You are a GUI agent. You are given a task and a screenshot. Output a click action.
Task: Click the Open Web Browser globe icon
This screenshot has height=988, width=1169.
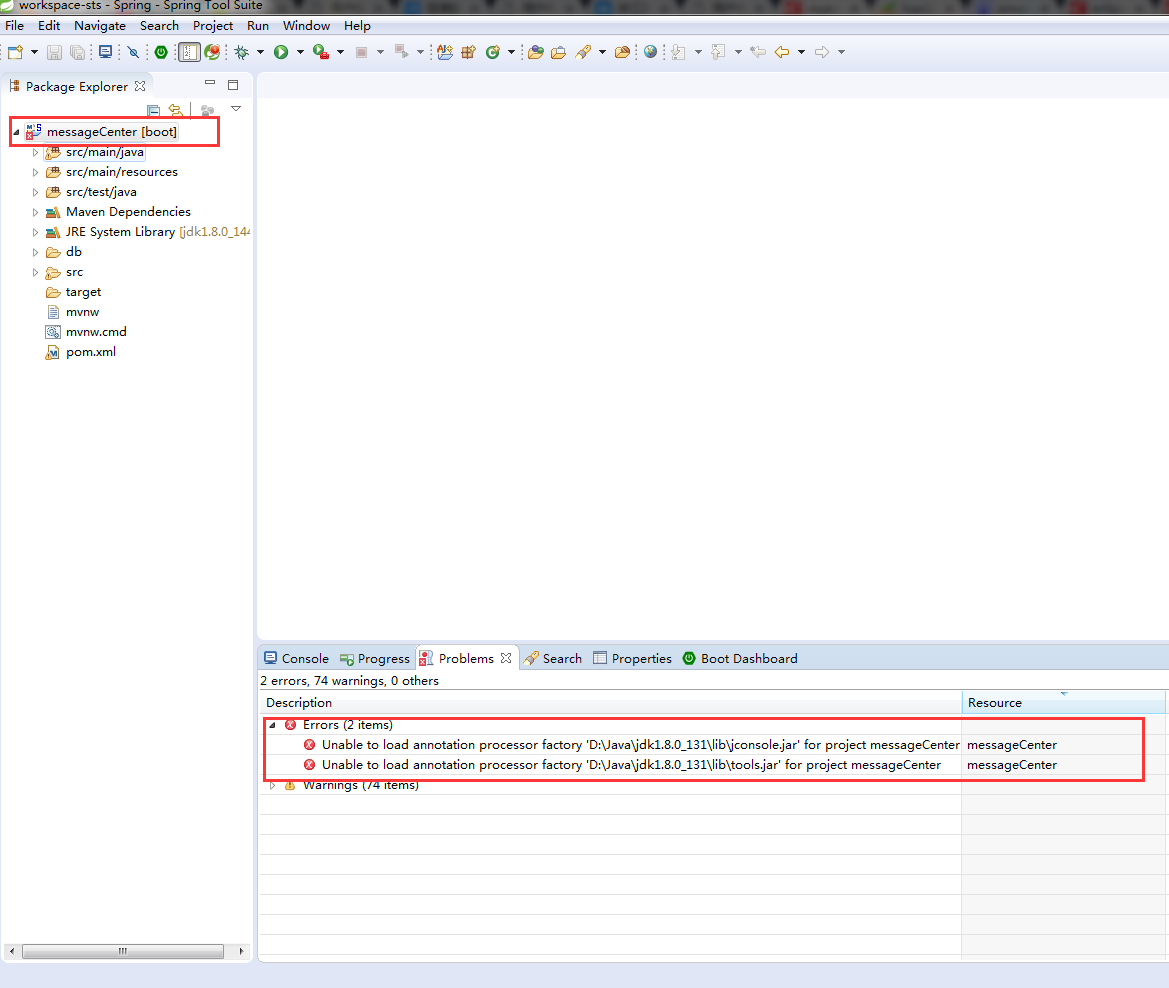click(651, 52)
